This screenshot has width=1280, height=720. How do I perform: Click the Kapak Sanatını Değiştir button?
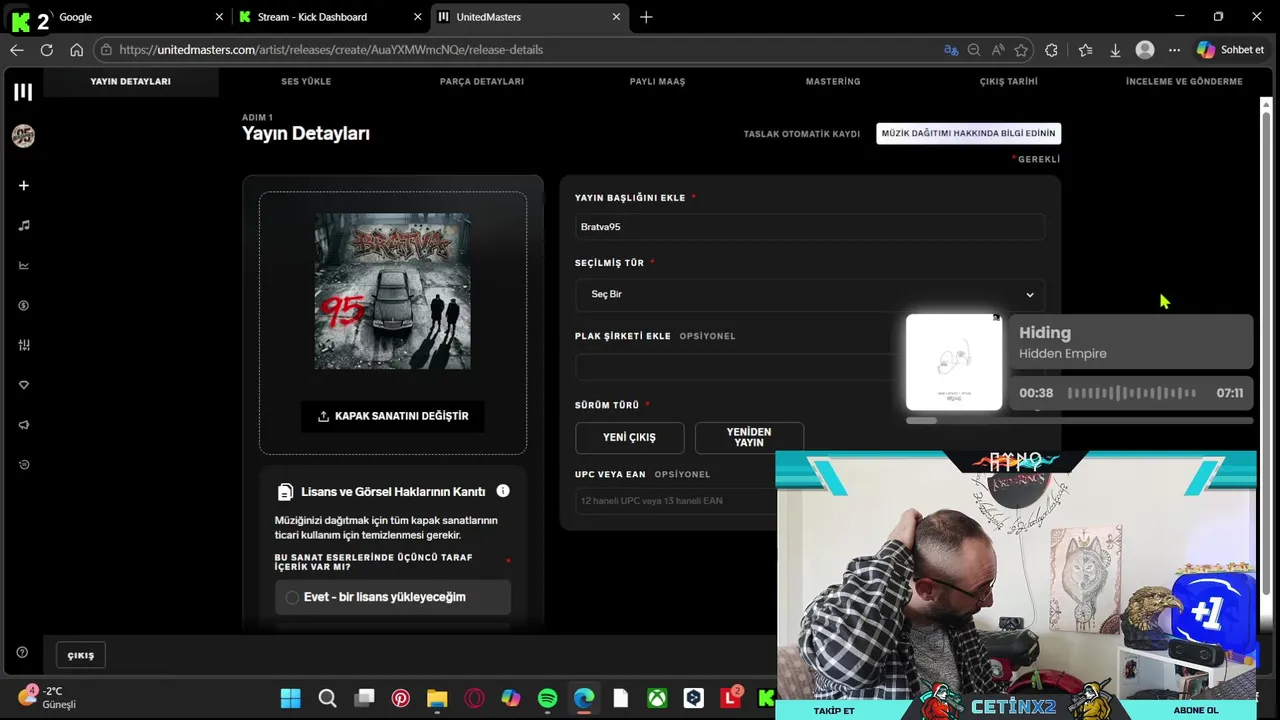pos(393,416)
